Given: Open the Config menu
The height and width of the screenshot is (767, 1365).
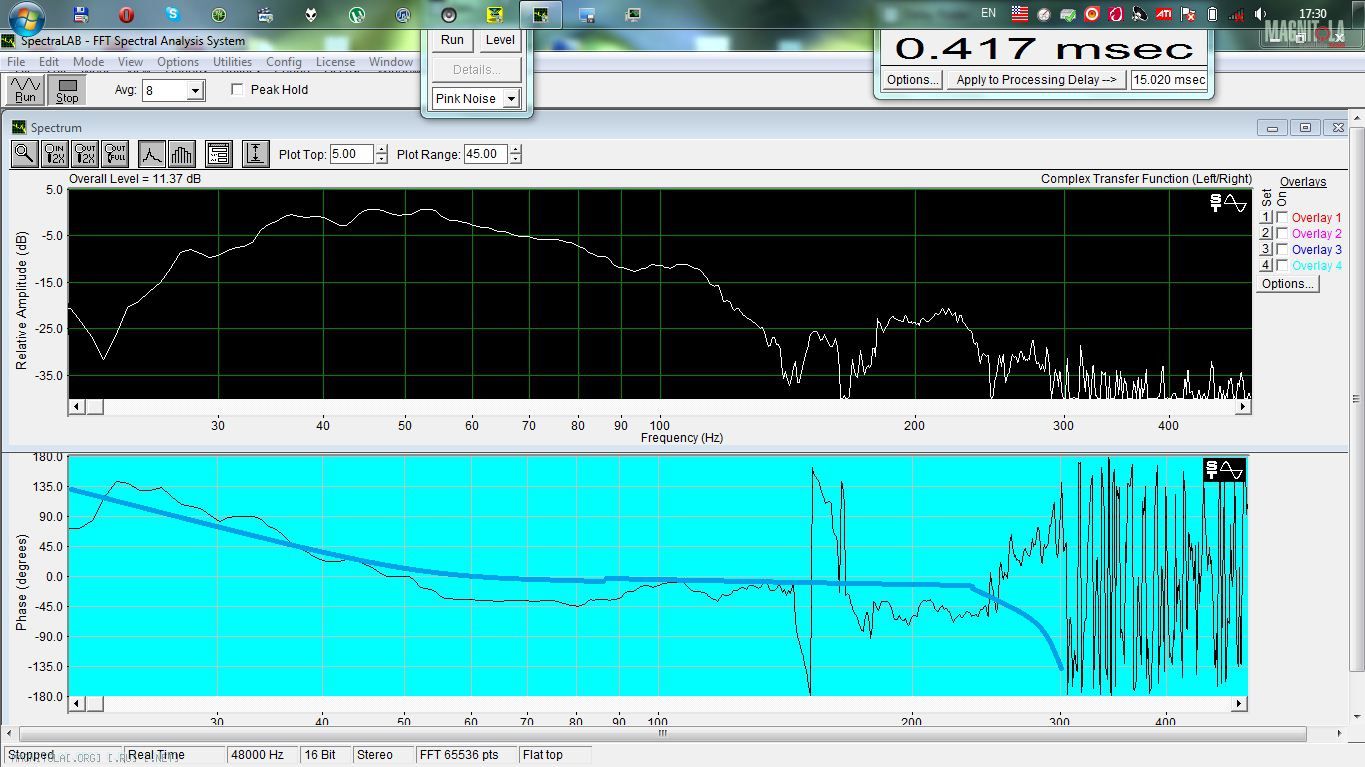Looking at the screenshot, I should point(284,62).
